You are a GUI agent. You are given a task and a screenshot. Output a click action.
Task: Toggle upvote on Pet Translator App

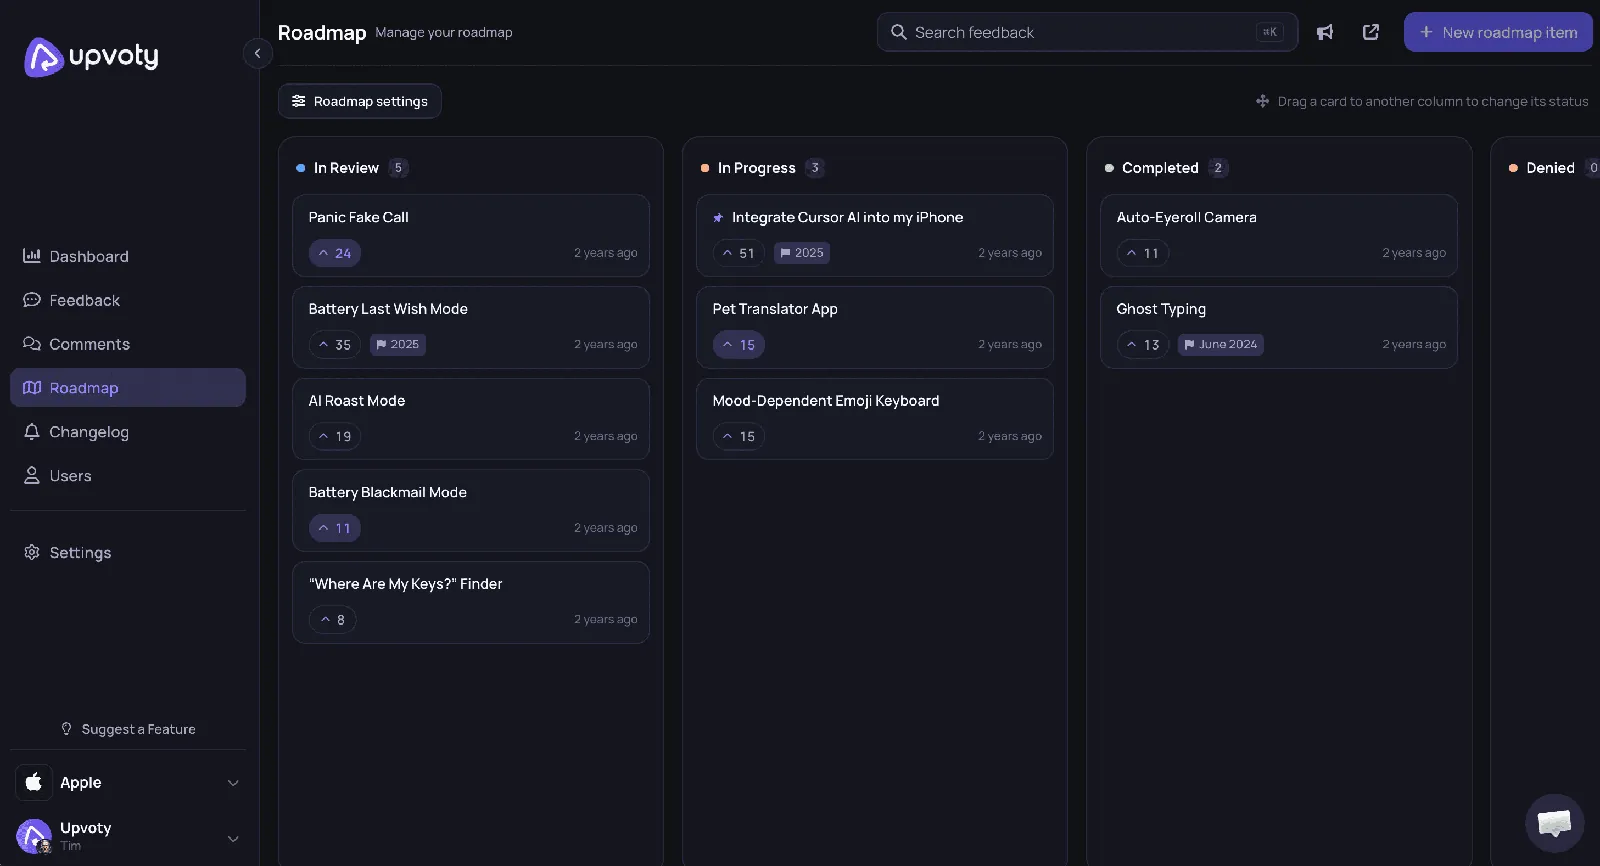click(738, 345)
